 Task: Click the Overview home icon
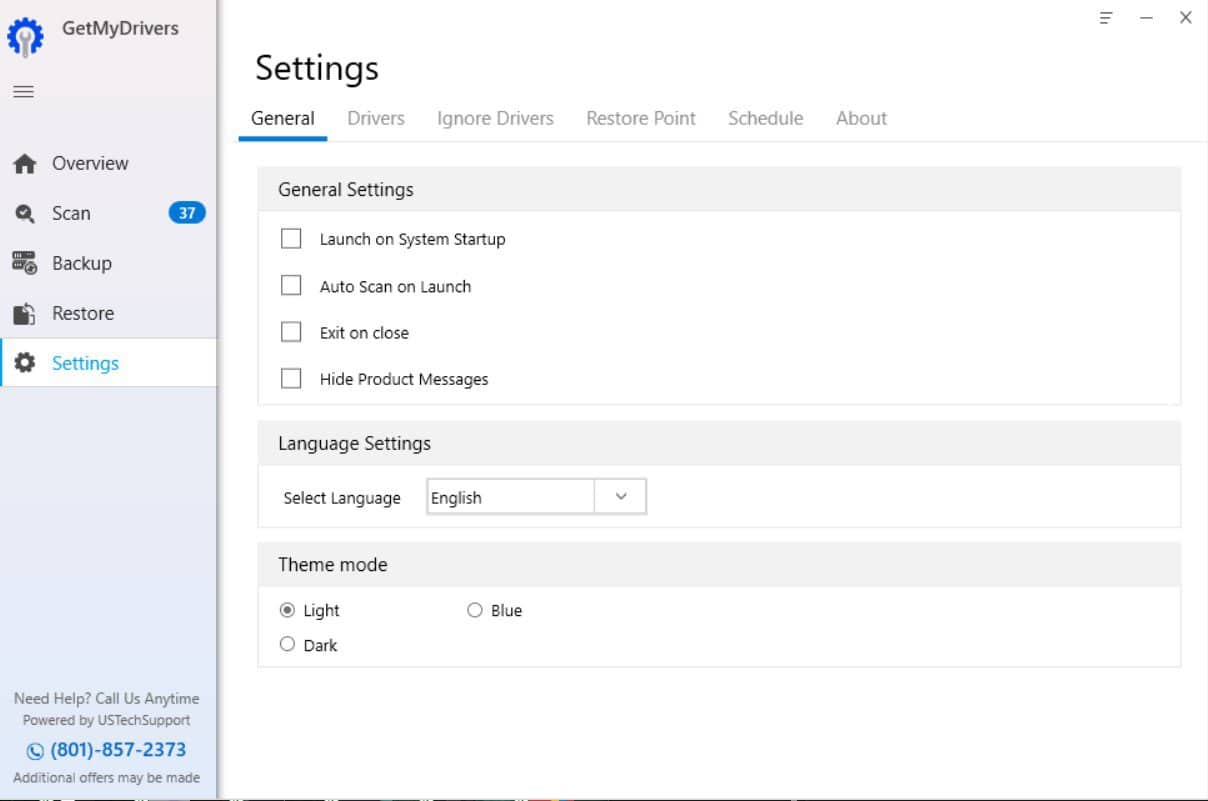(25, 164)
